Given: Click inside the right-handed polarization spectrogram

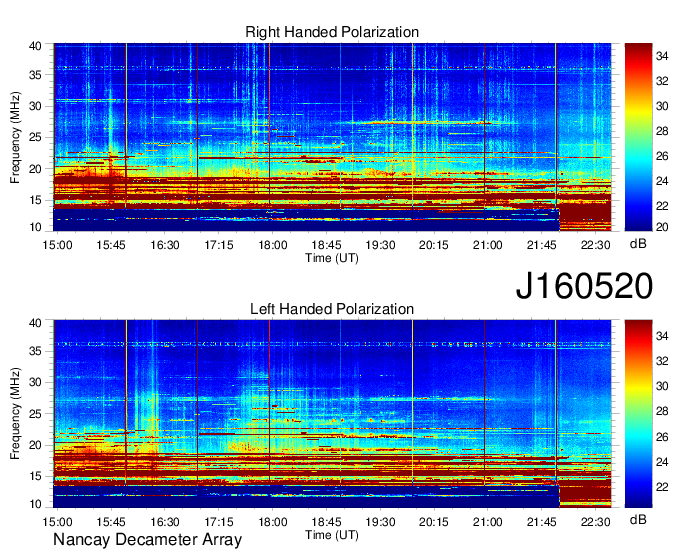Looking at the screenshot, I should click(332, 137).
